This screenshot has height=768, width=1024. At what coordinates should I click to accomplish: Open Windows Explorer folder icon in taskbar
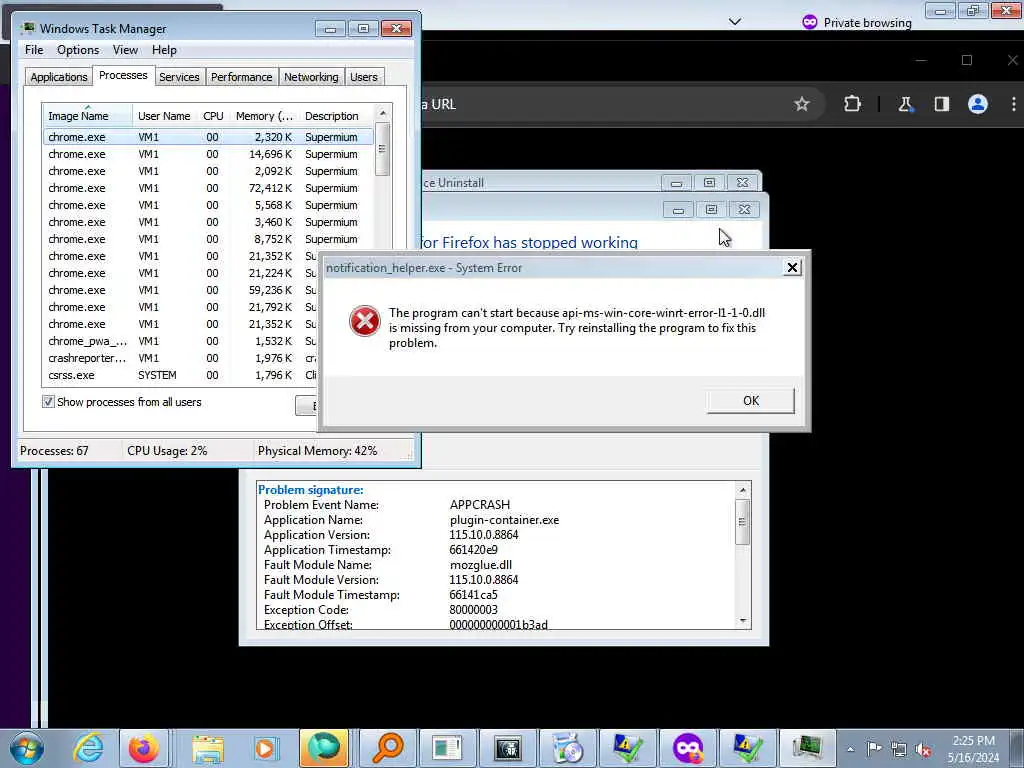[x=208, y=748]
